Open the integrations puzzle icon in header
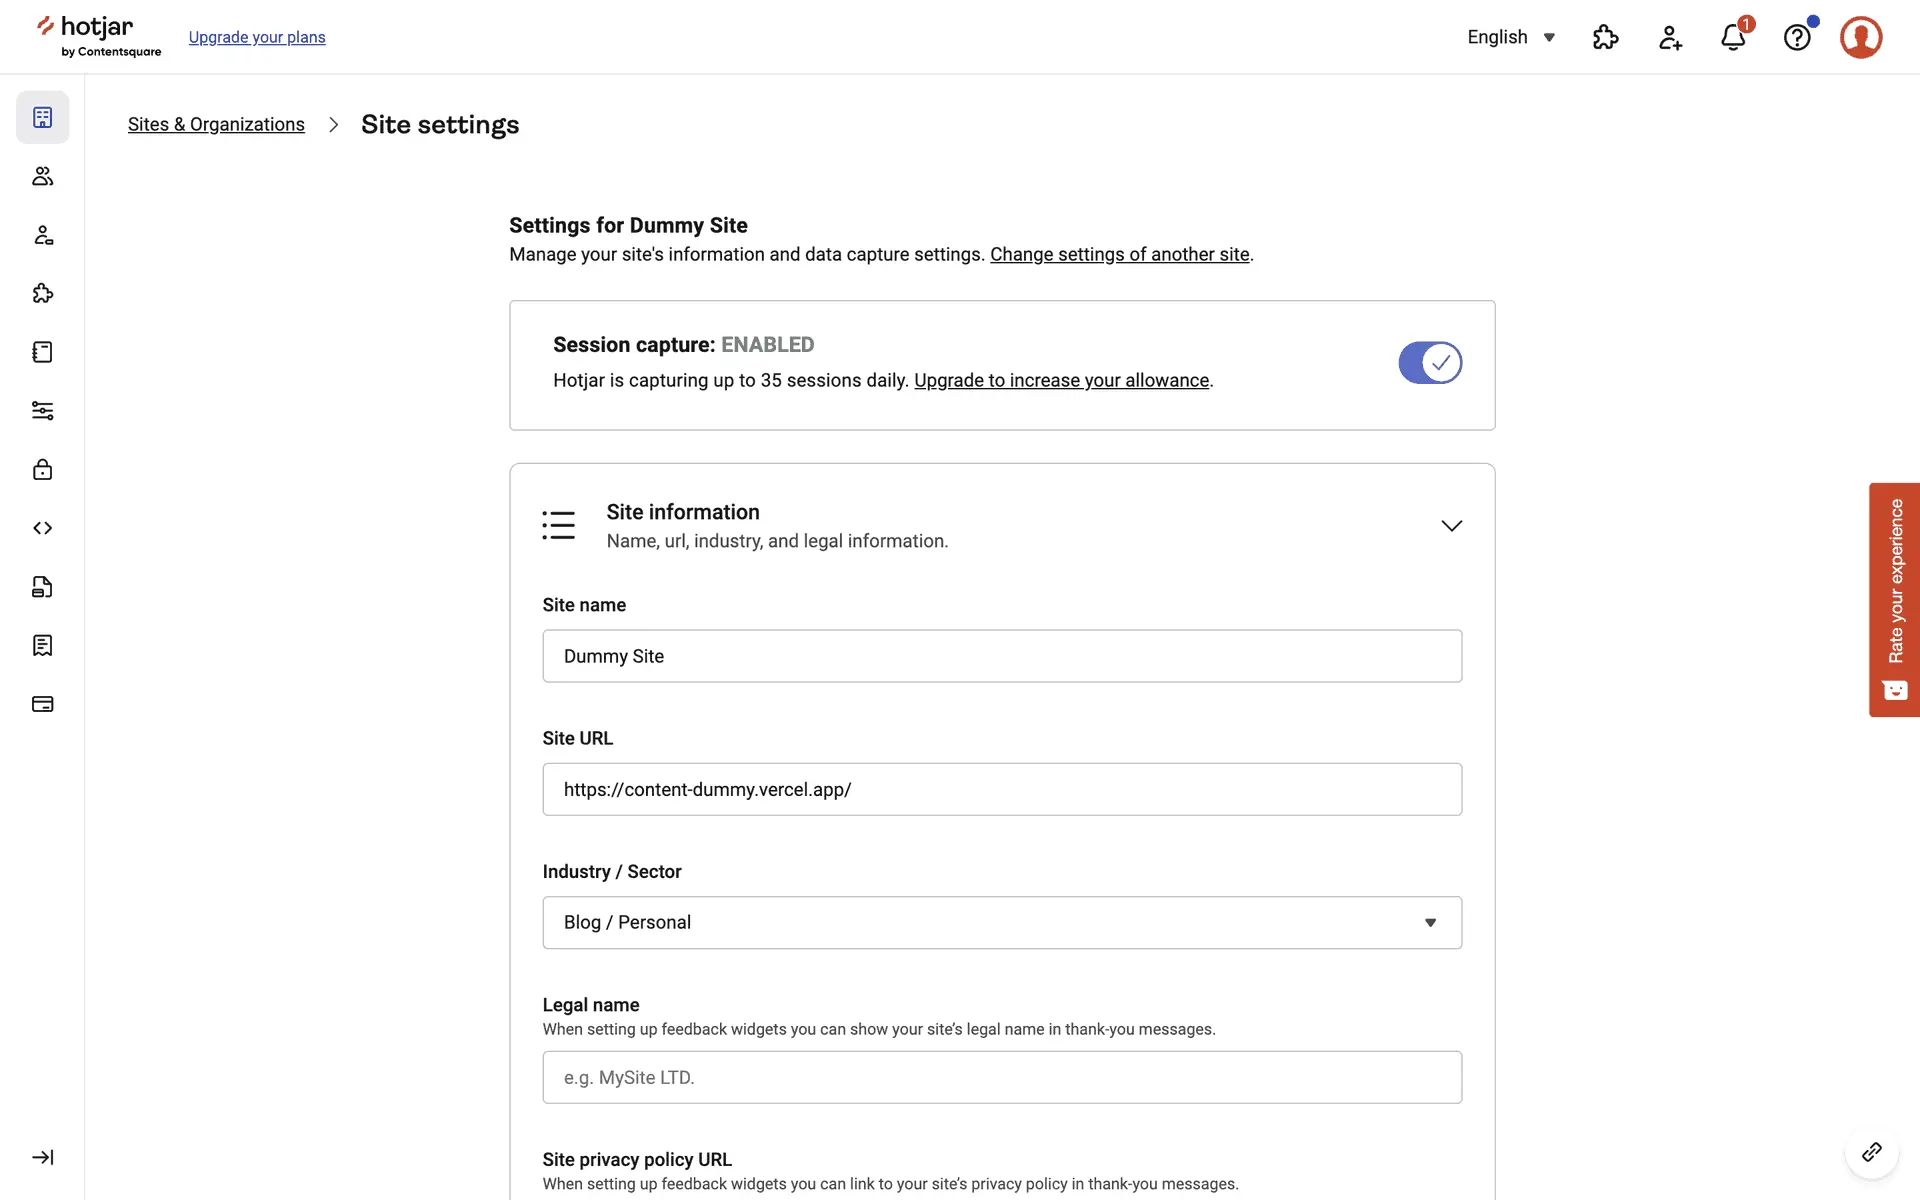The image size is (1920, 1200). pos(1605,37)
